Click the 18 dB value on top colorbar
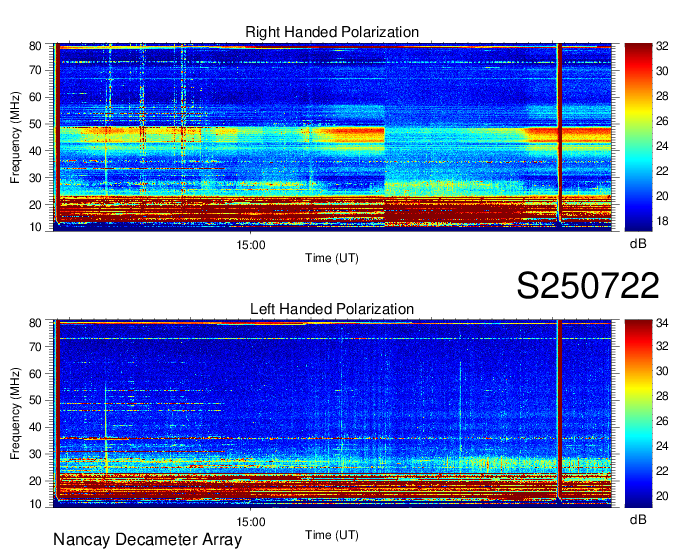 click(x=662, y=222)
